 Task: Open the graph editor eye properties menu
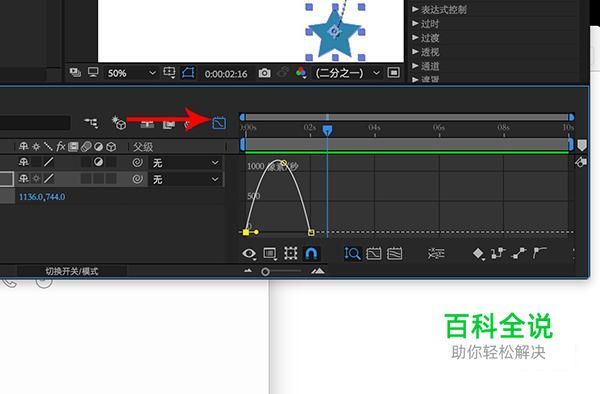[x=249, y=253]
